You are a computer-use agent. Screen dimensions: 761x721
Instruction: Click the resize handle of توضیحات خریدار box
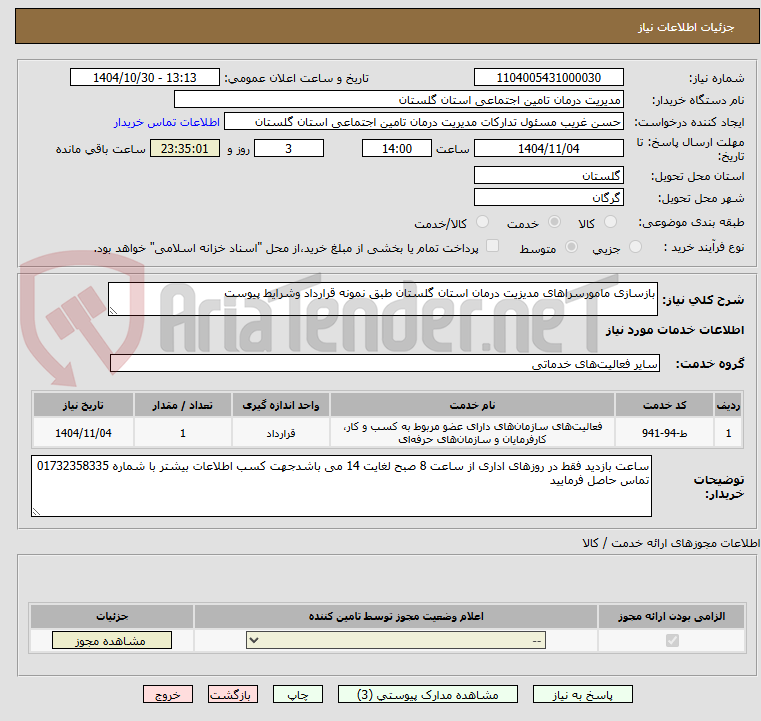click(36, 511)
